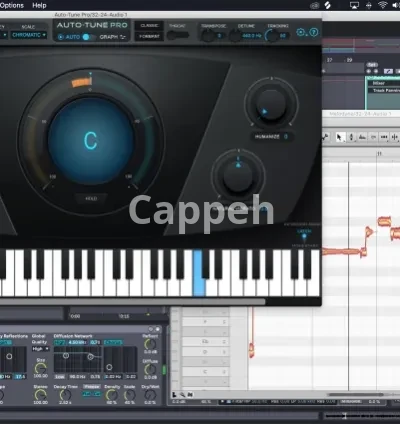Adjust reverb Diffuse level knob
This screenshot has height=424, width=400.
[150, 369]
